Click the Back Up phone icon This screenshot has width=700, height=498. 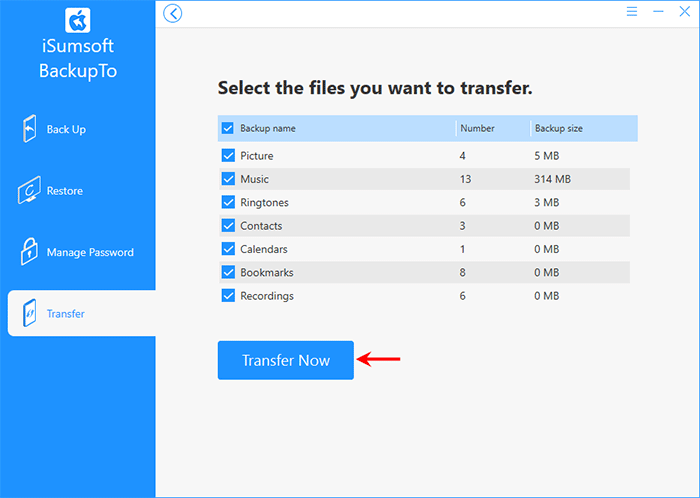coord(29,129)
